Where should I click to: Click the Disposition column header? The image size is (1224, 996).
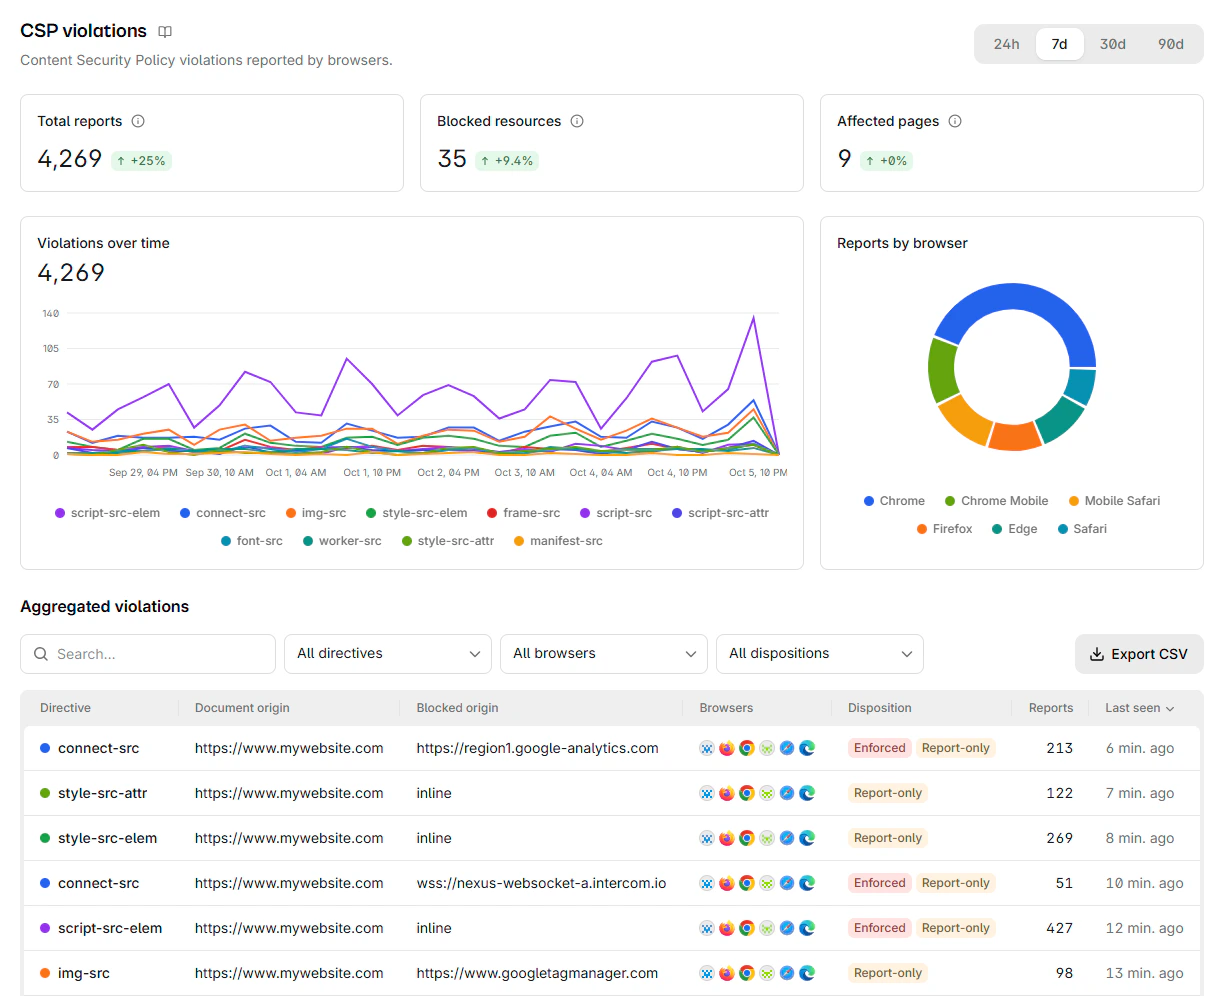click(x=879, y=708)
